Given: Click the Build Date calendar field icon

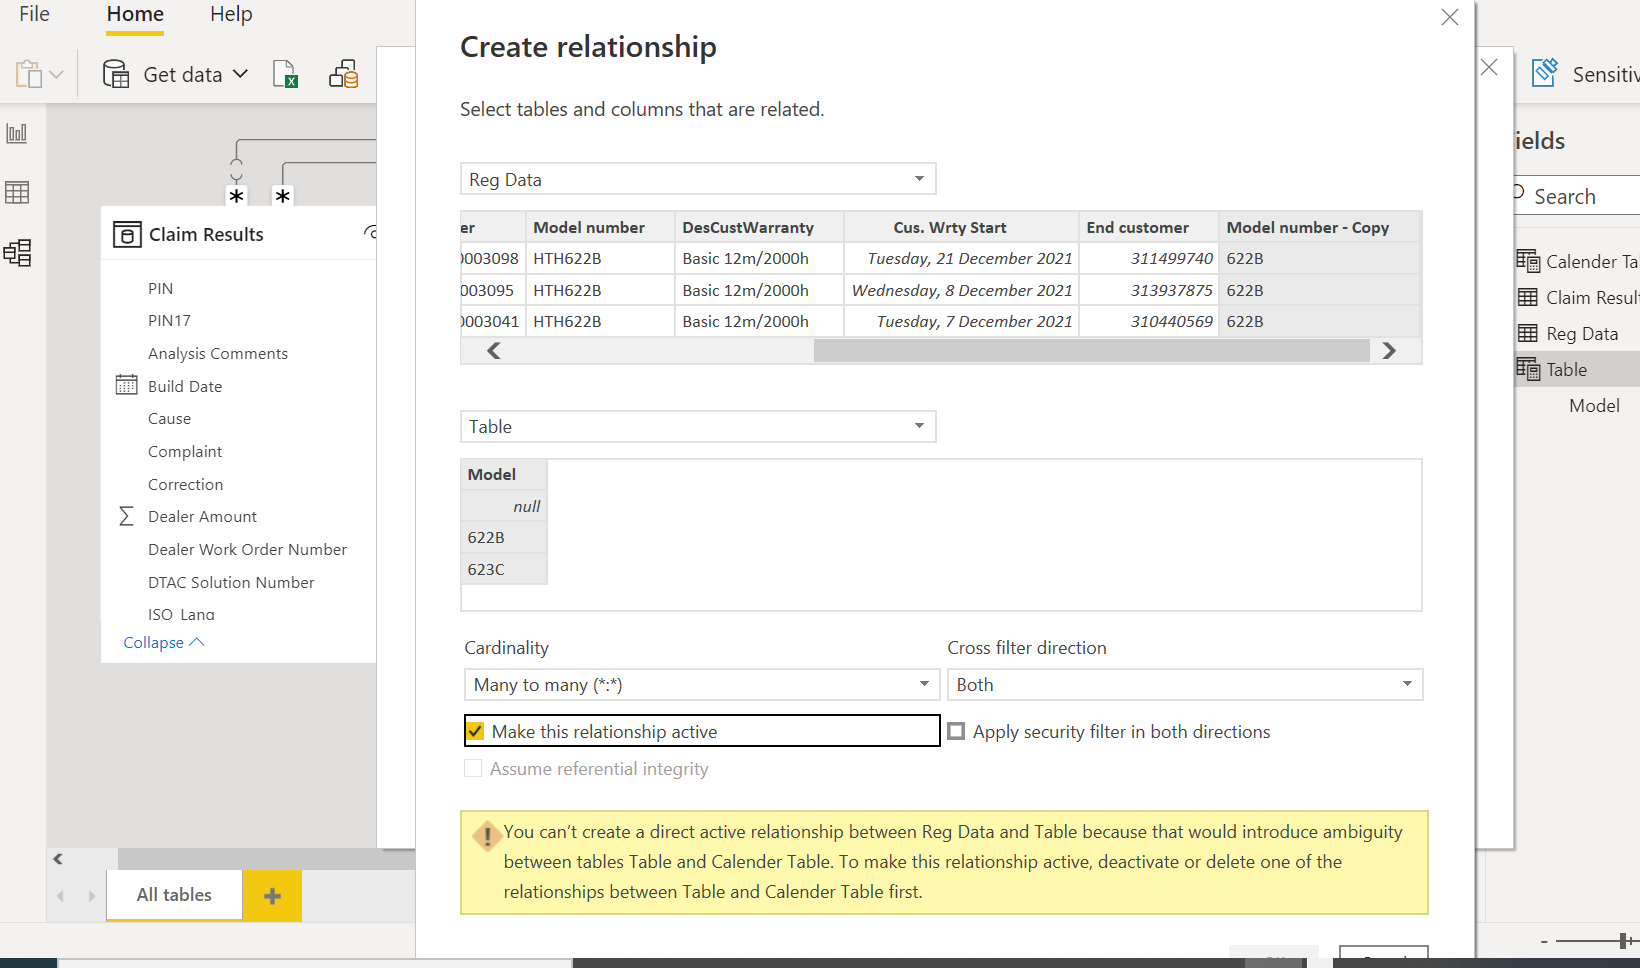Looking at the screenshot, I should (126, 385).
